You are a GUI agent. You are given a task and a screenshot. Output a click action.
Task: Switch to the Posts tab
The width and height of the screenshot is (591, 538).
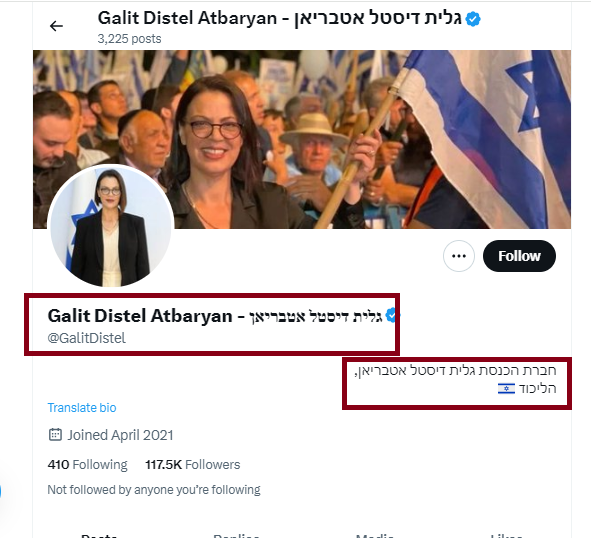click(x=99, y=535)
